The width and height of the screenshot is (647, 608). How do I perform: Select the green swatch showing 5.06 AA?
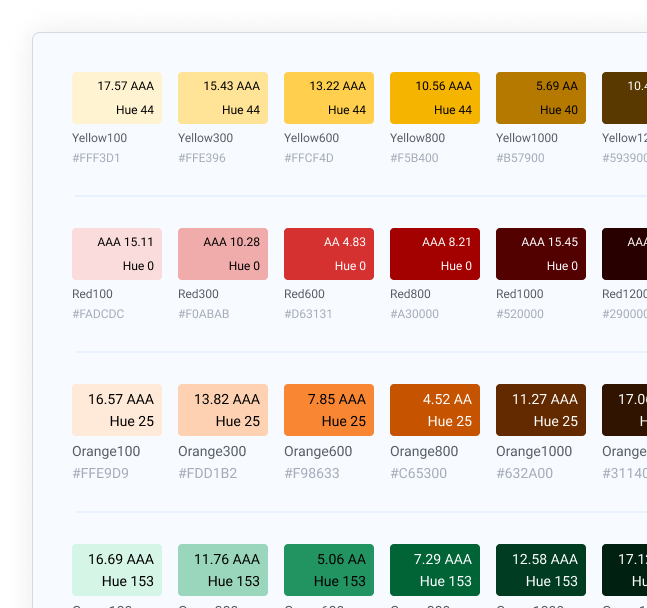(x=329, y=570)
